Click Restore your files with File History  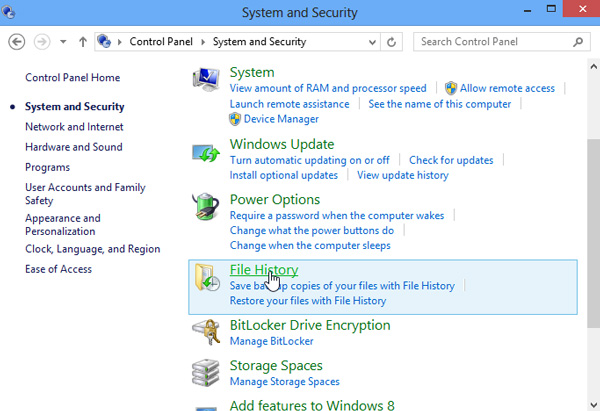coord(308,301)
